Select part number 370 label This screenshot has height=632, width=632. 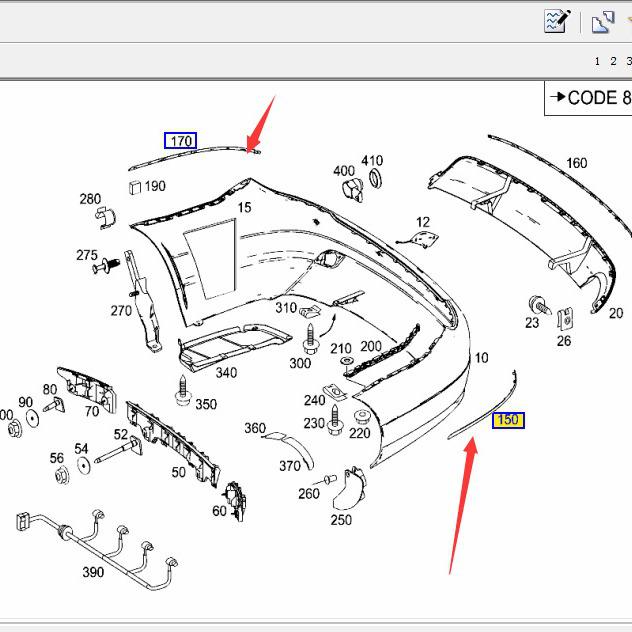290,466
